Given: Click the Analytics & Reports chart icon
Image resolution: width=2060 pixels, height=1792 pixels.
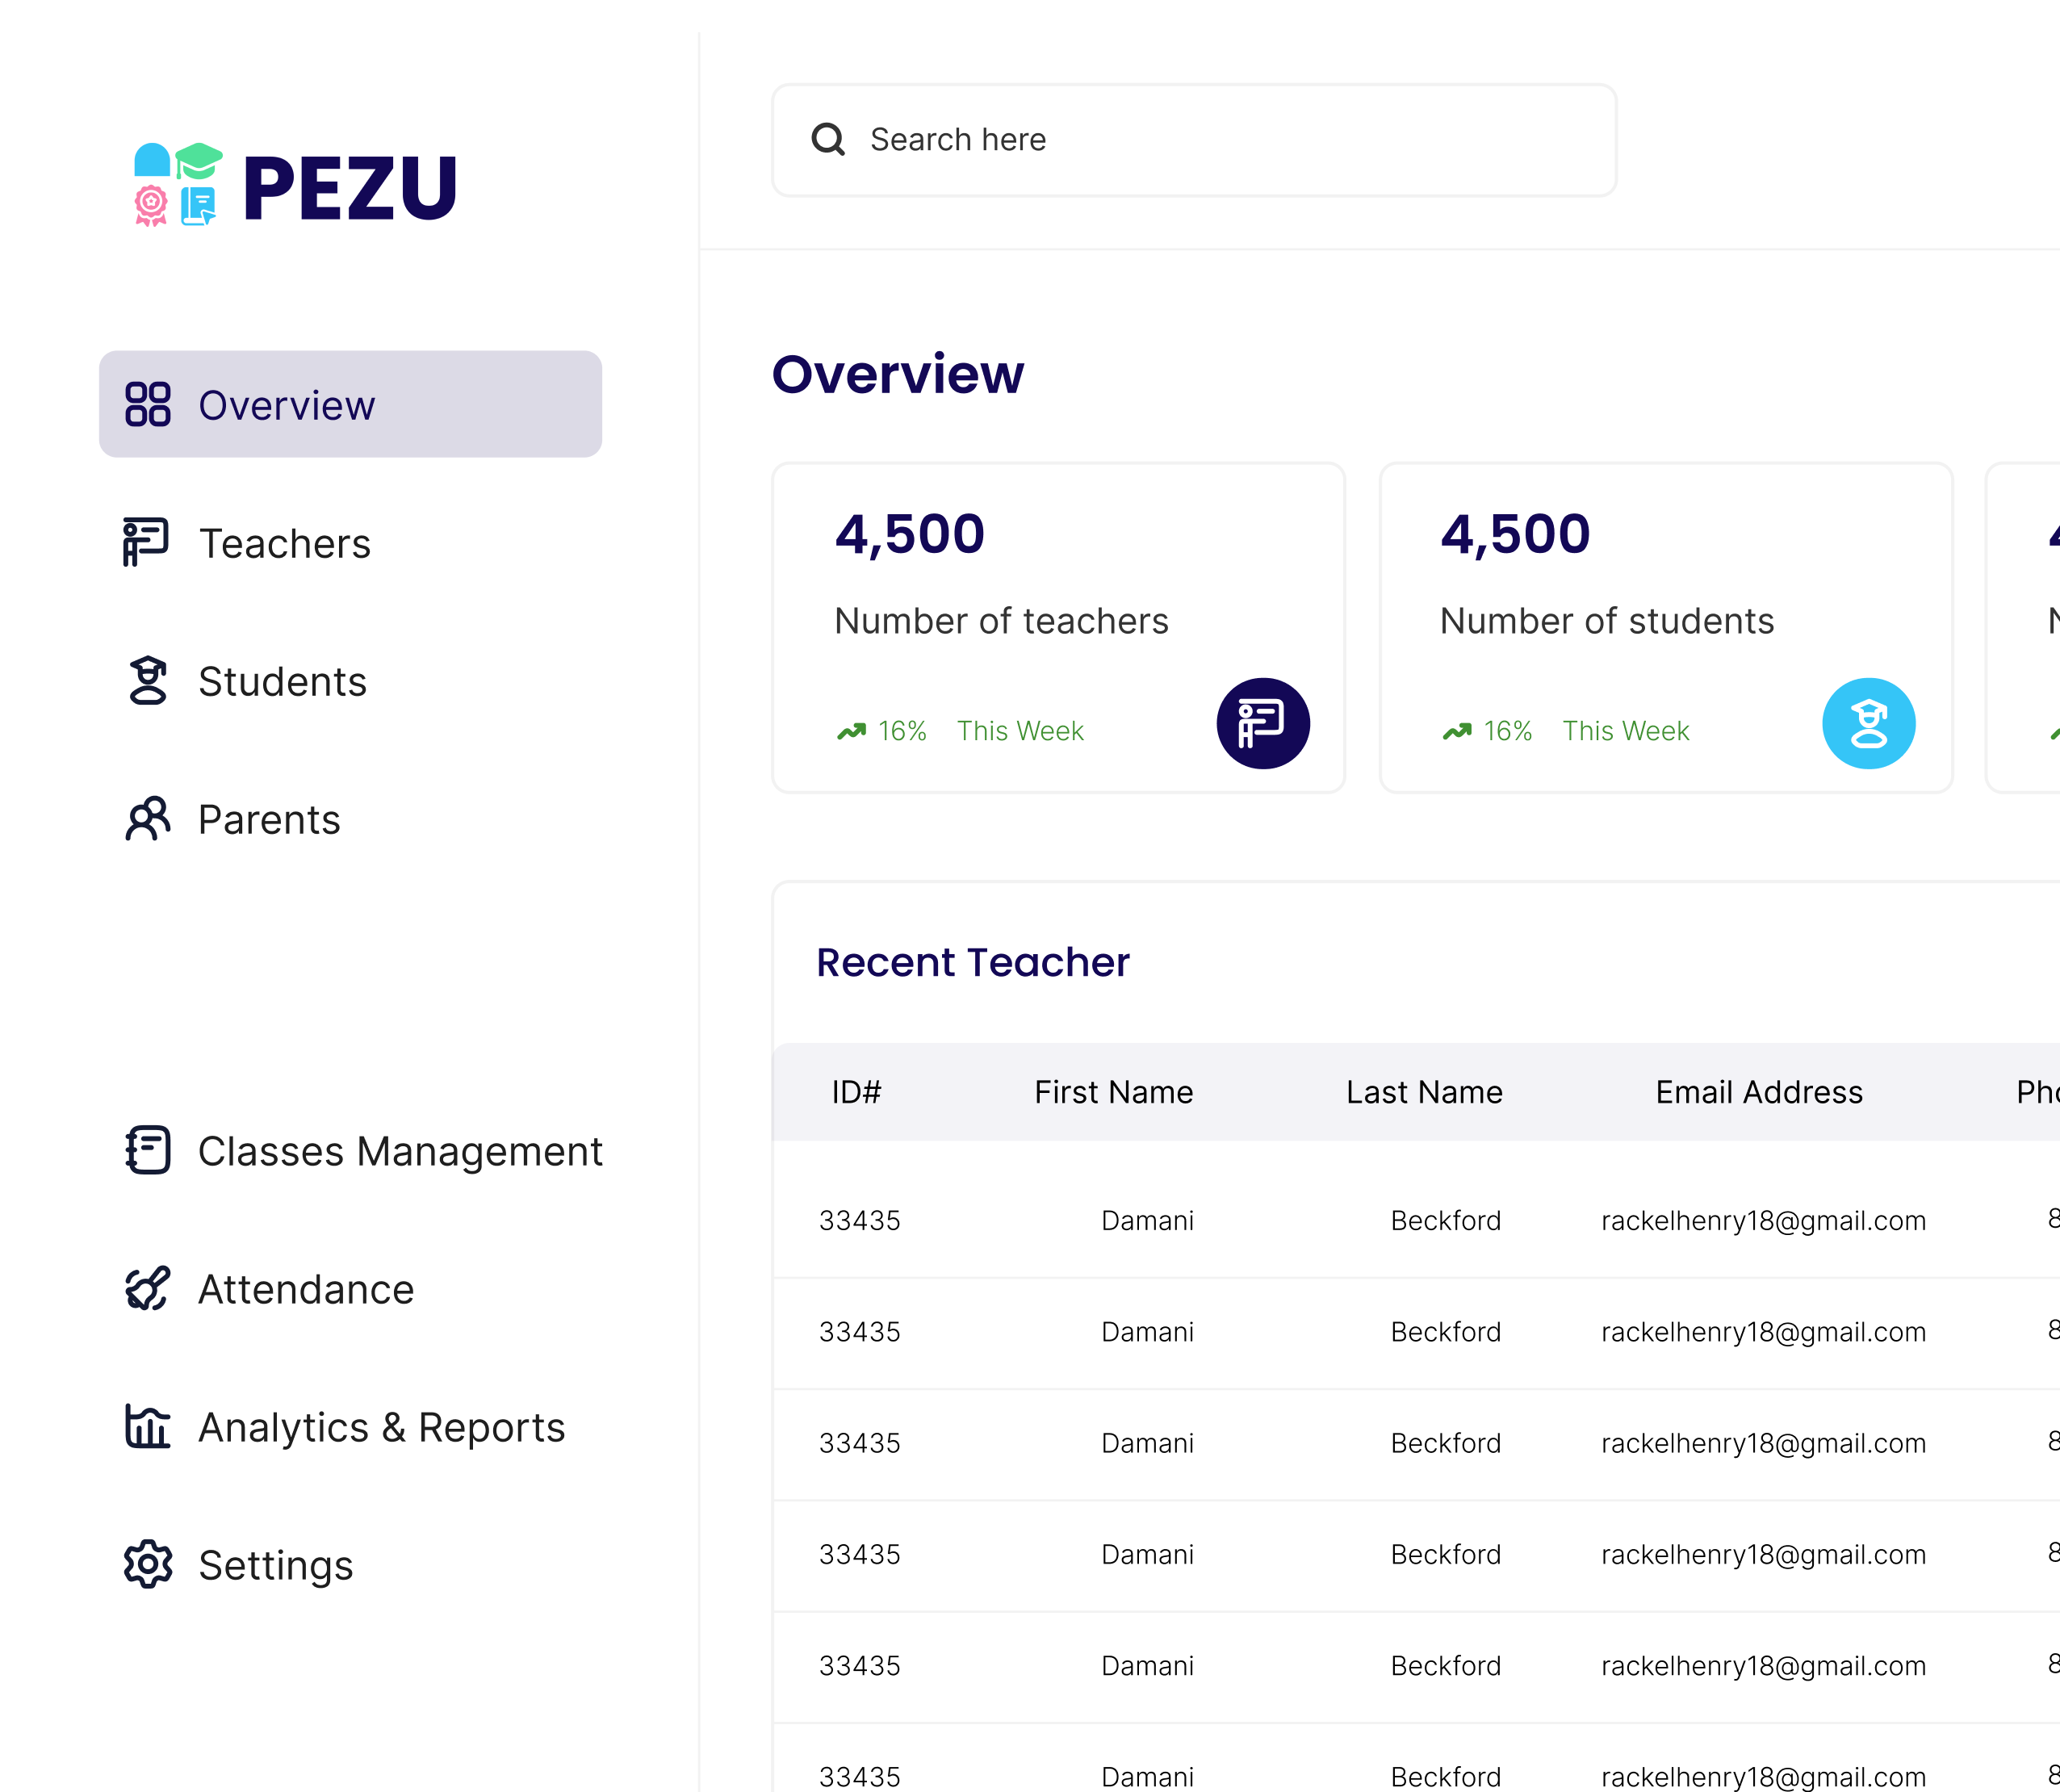Looking at the screenshot, I should click(148, 1426).
